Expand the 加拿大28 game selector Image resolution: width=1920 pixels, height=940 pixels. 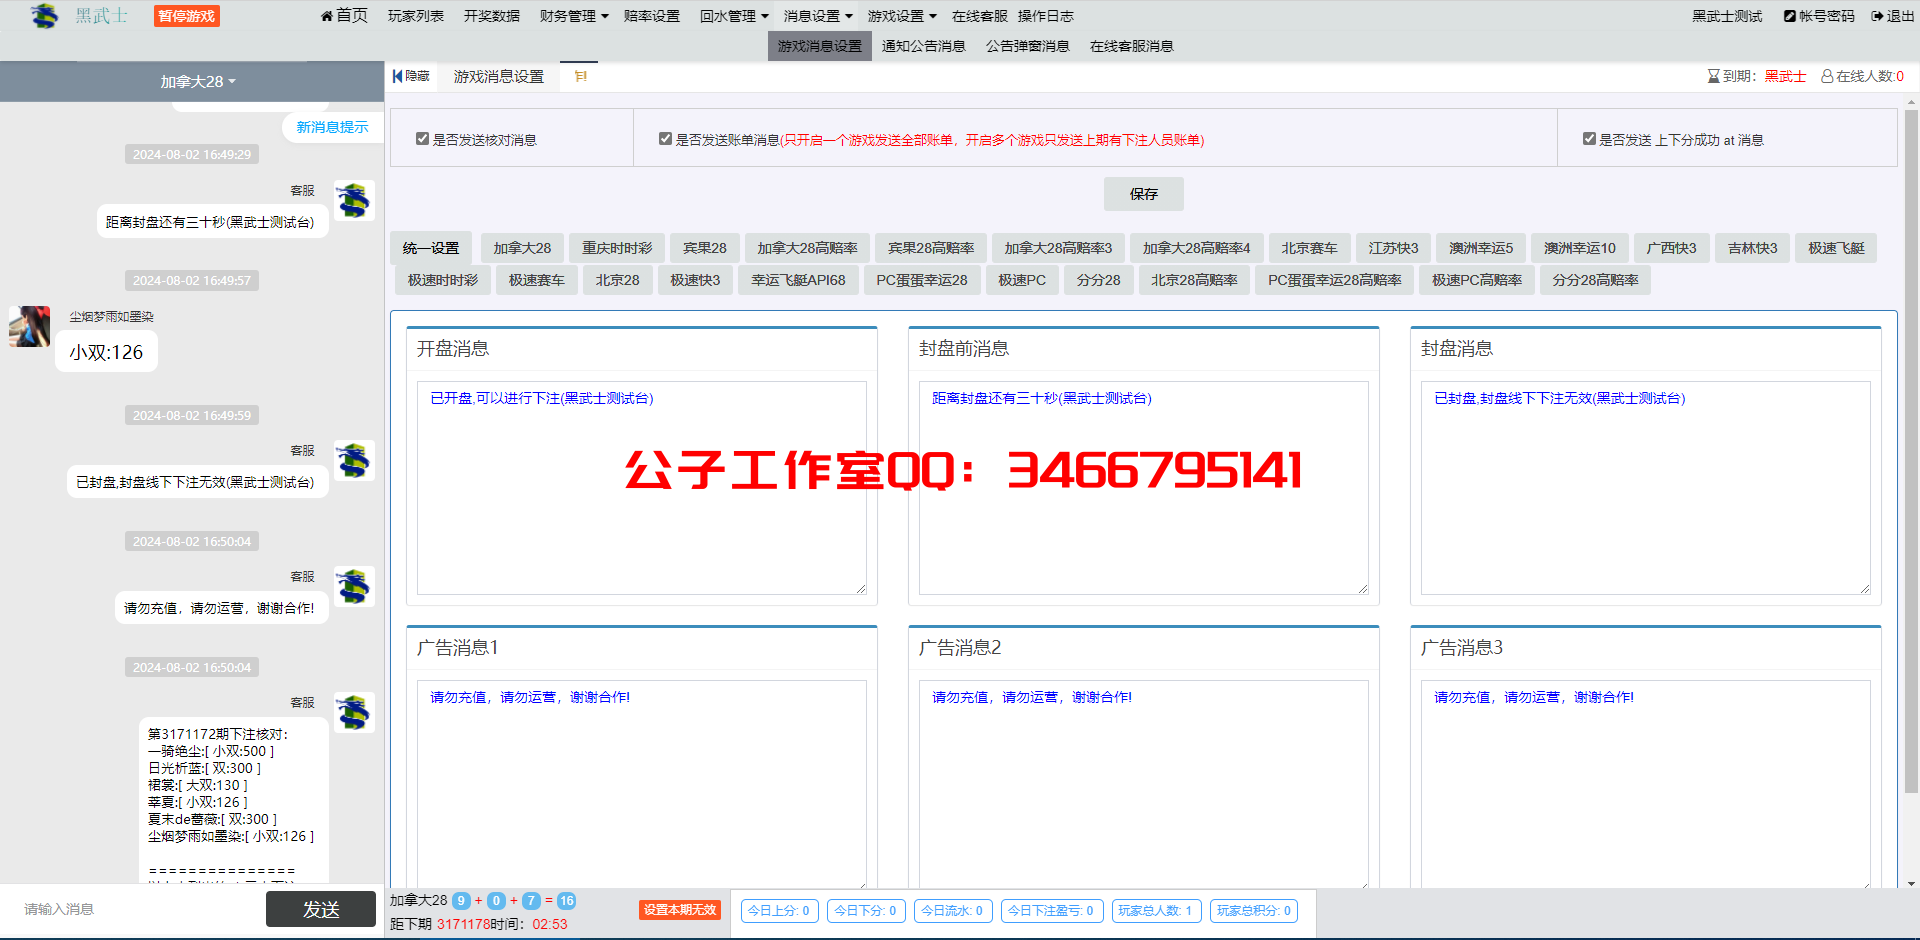click(x=198, y=81)
